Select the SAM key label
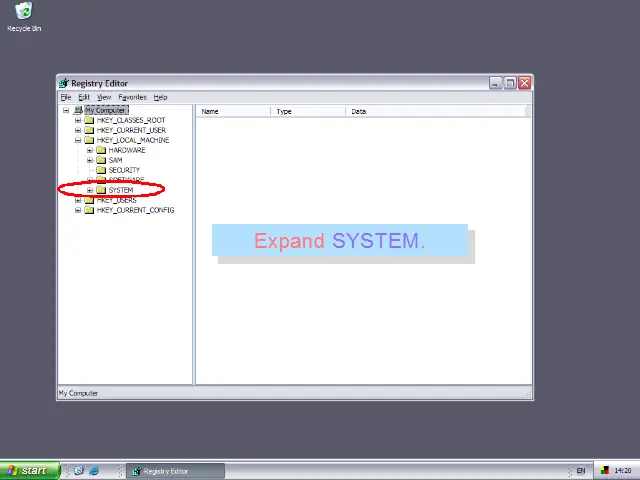This screenshot has height=480, width=640. pyautogui.click(x=116, y=160)
